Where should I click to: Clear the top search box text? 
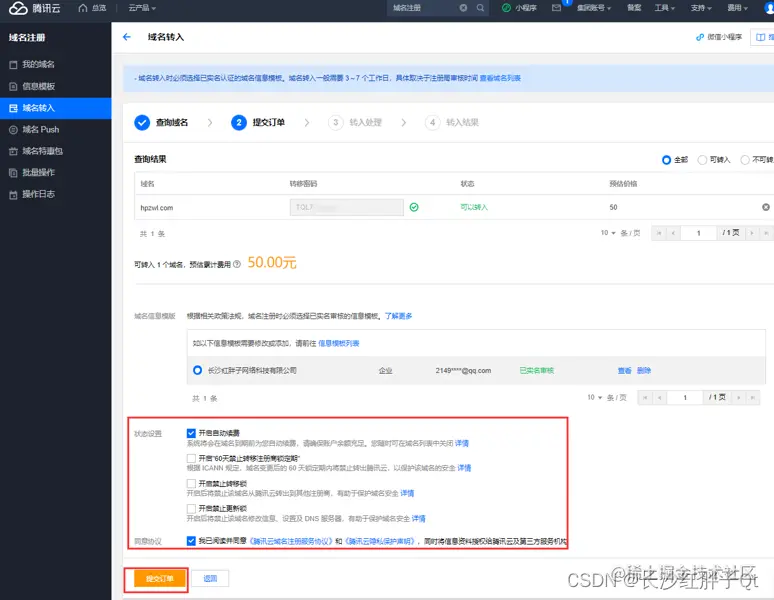point(464,8)
